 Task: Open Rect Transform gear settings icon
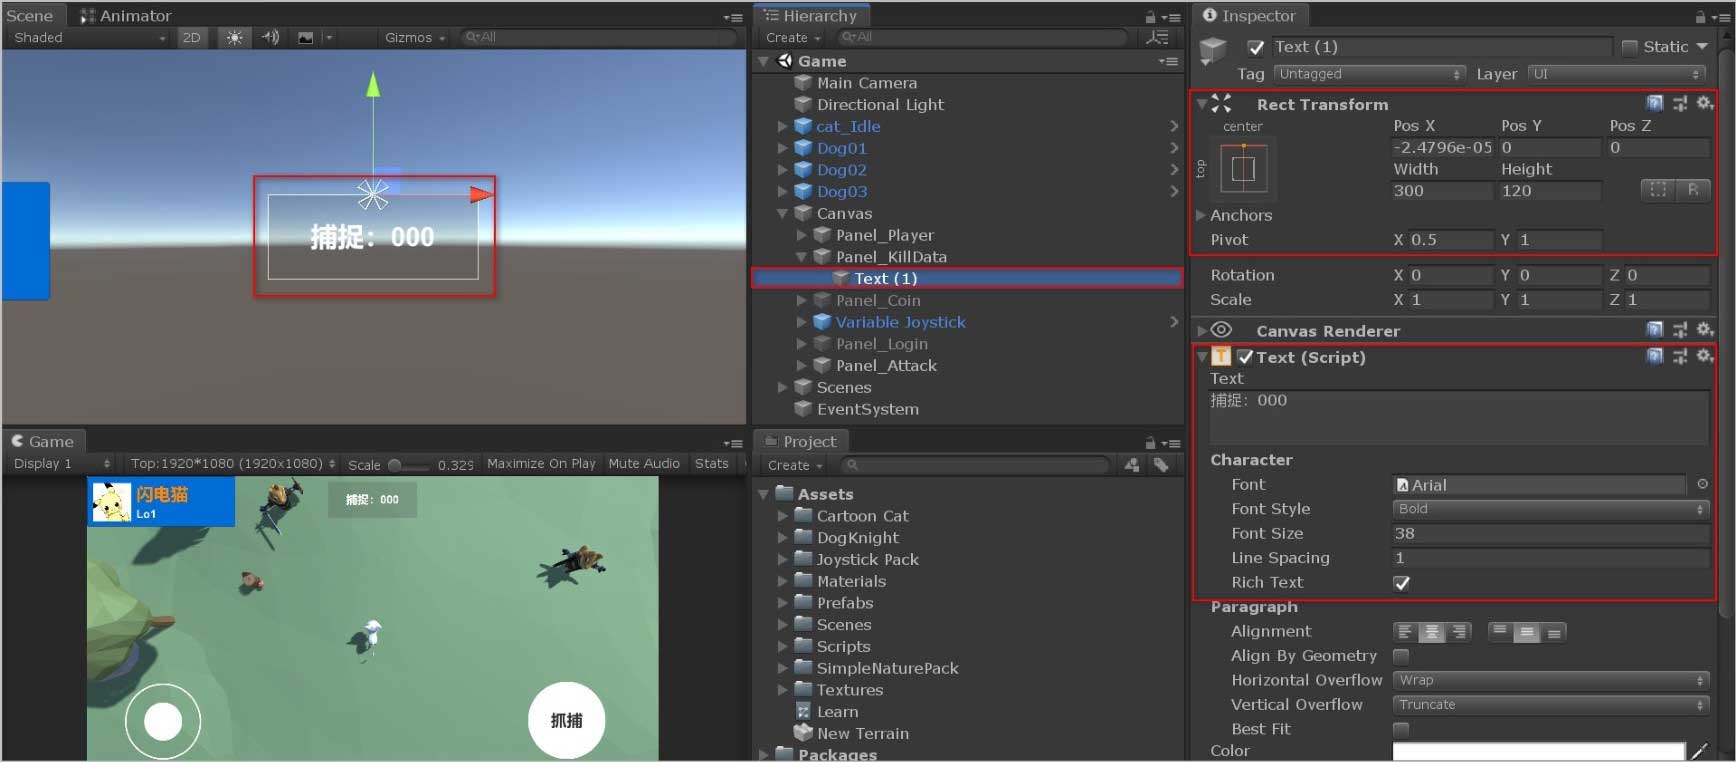click(1705, 104)
